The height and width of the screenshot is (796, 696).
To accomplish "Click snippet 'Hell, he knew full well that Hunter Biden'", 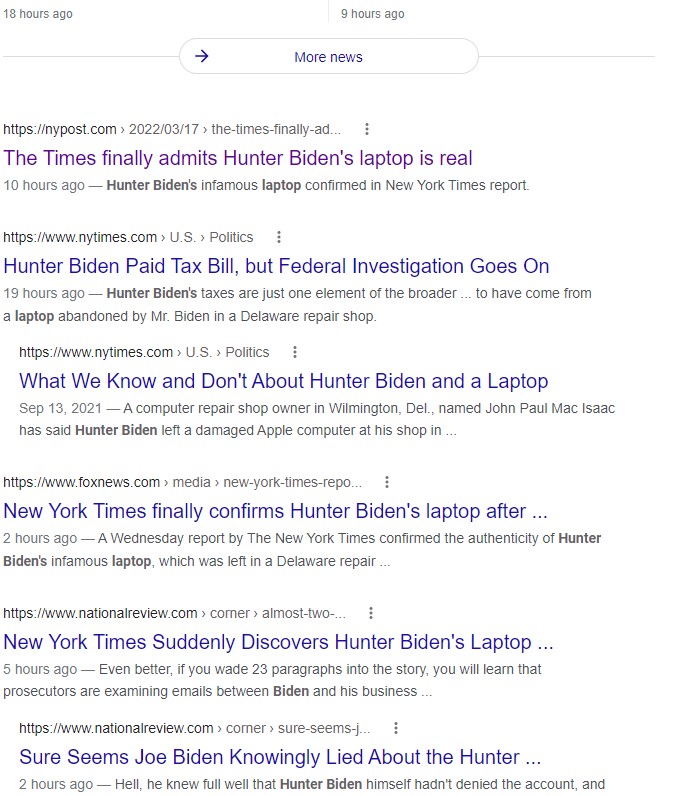I will pyautogui.click(x=312, y=784).
